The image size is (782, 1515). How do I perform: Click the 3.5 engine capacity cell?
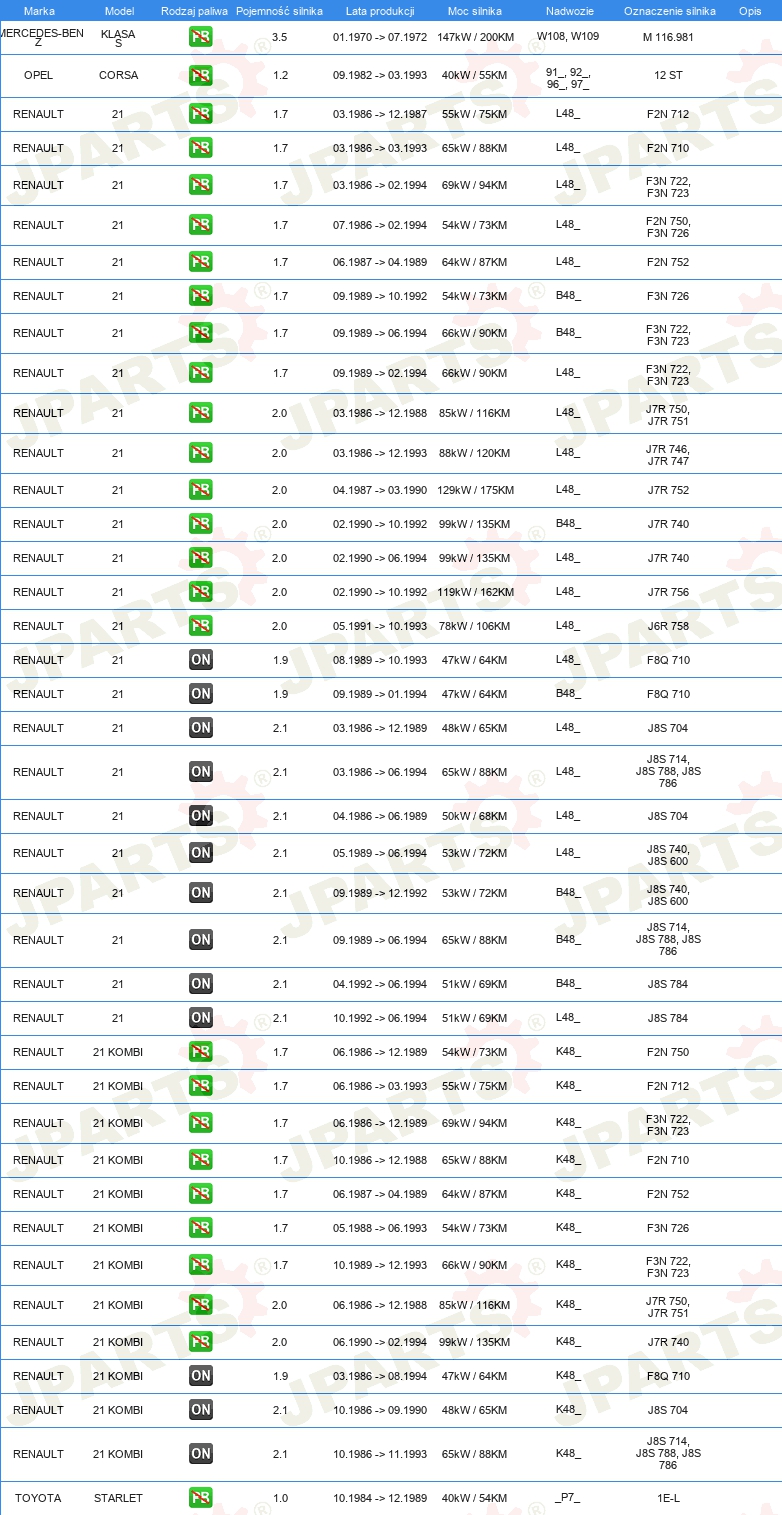click(x=280, y=37)
